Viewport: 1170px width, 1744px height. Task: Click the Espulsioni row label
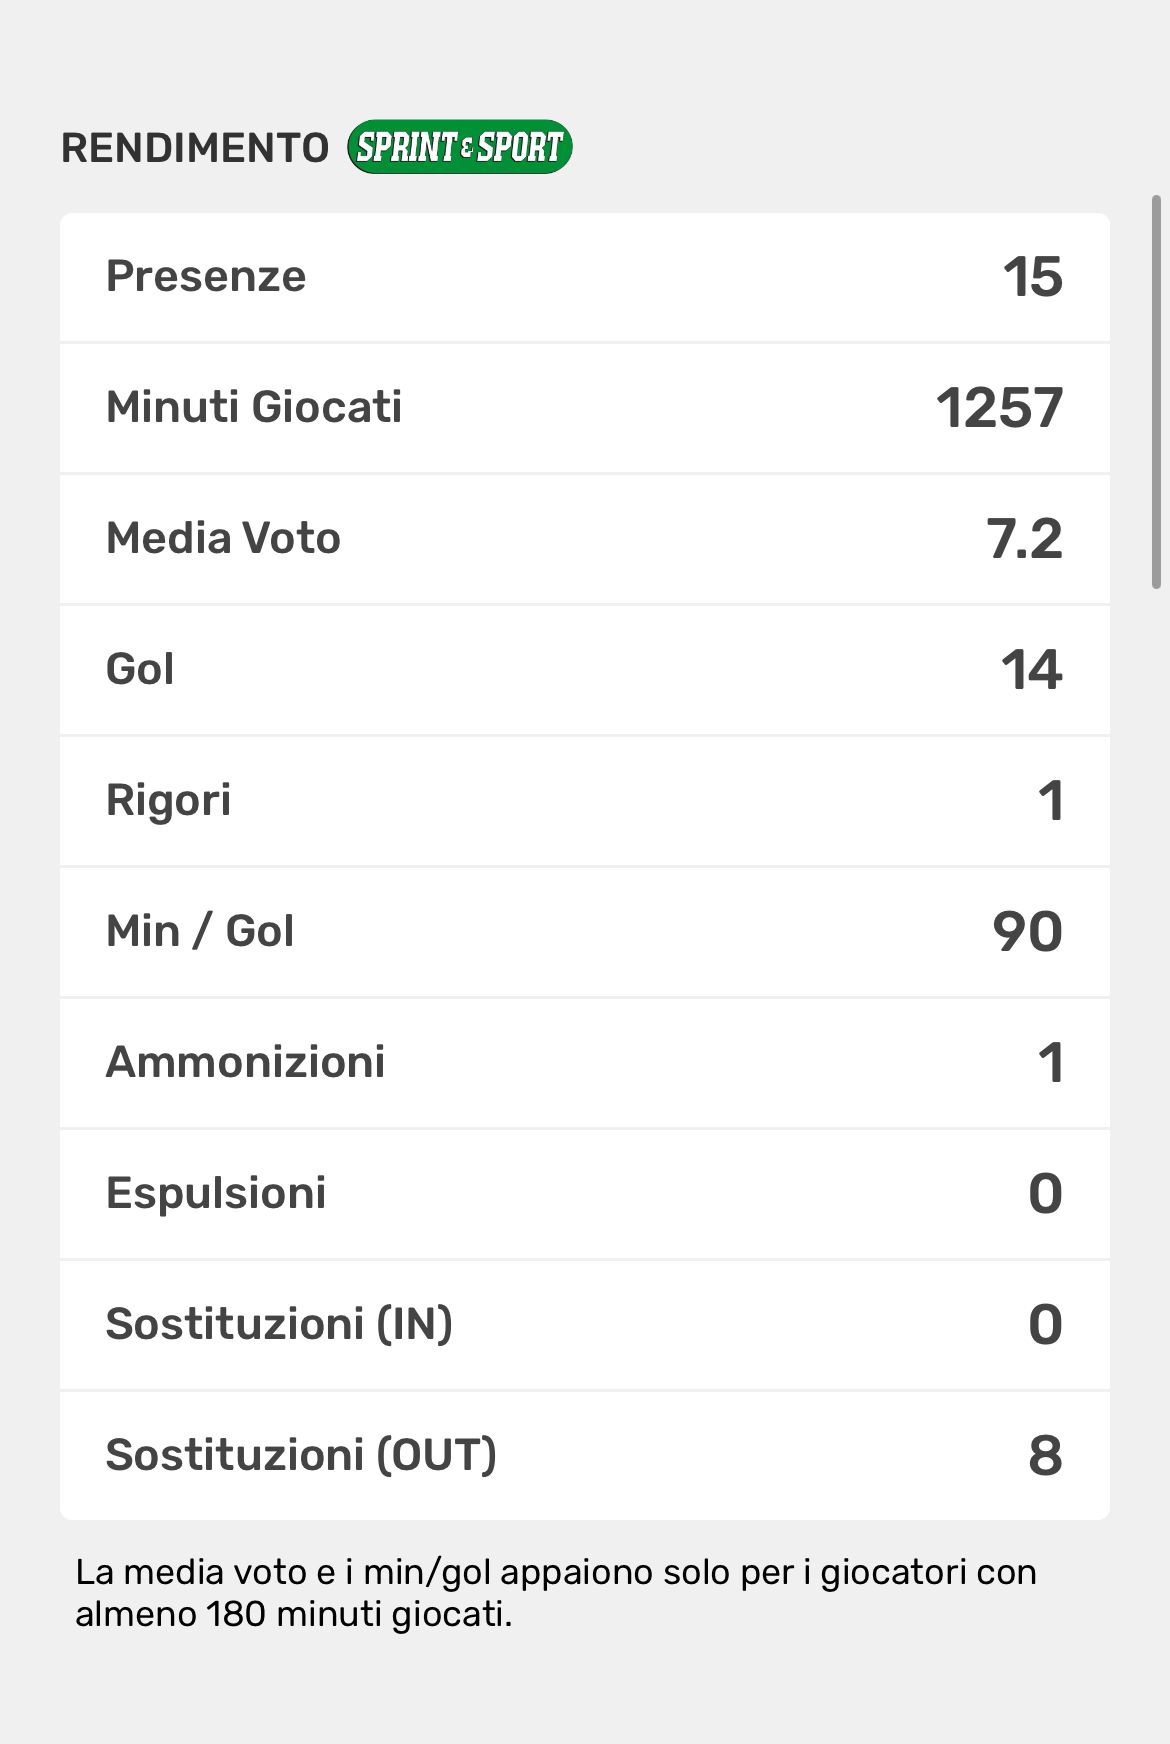click(x=216, y=1193)
